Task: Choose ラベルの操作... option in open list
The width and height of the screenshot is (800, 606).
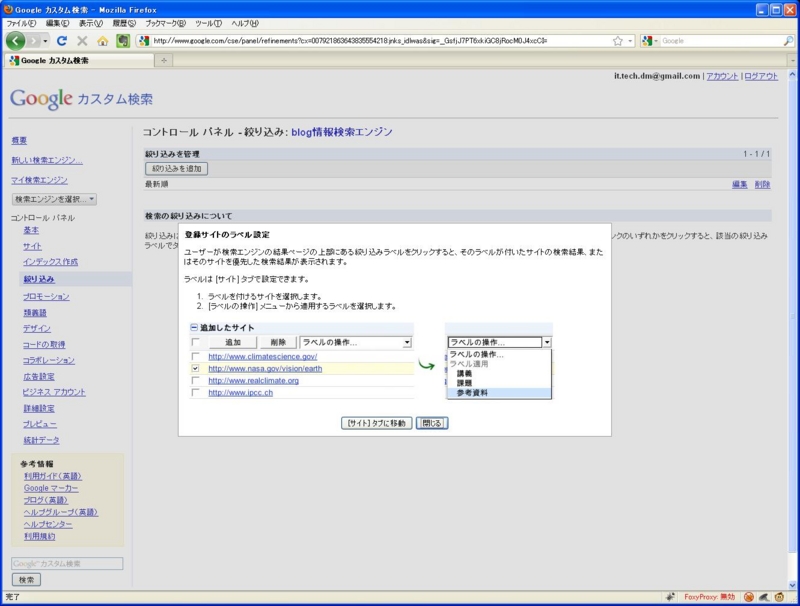Action: click(477, 354)
